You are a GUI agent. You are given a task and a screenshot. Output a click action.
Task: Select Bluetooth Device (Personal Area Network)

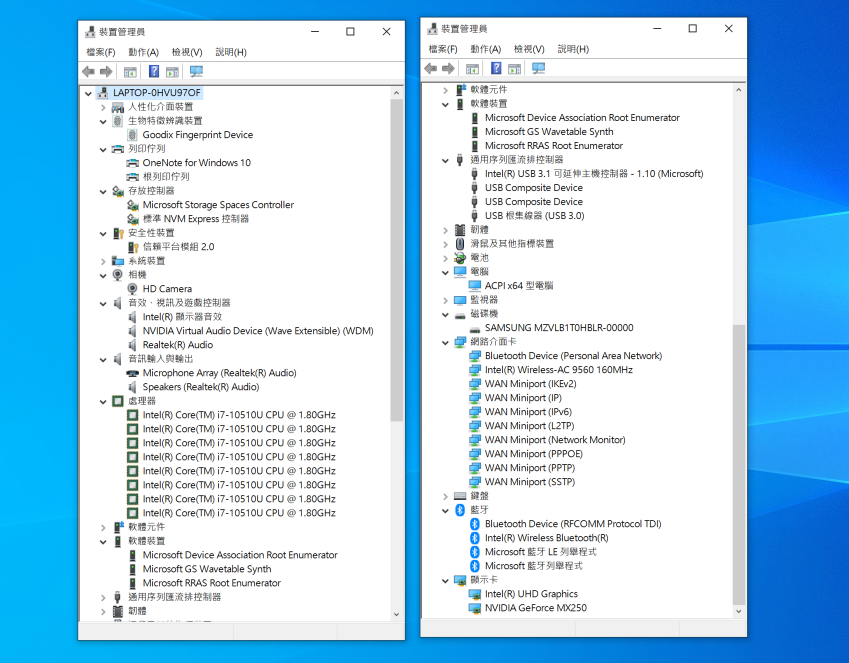tap(573, 356)
